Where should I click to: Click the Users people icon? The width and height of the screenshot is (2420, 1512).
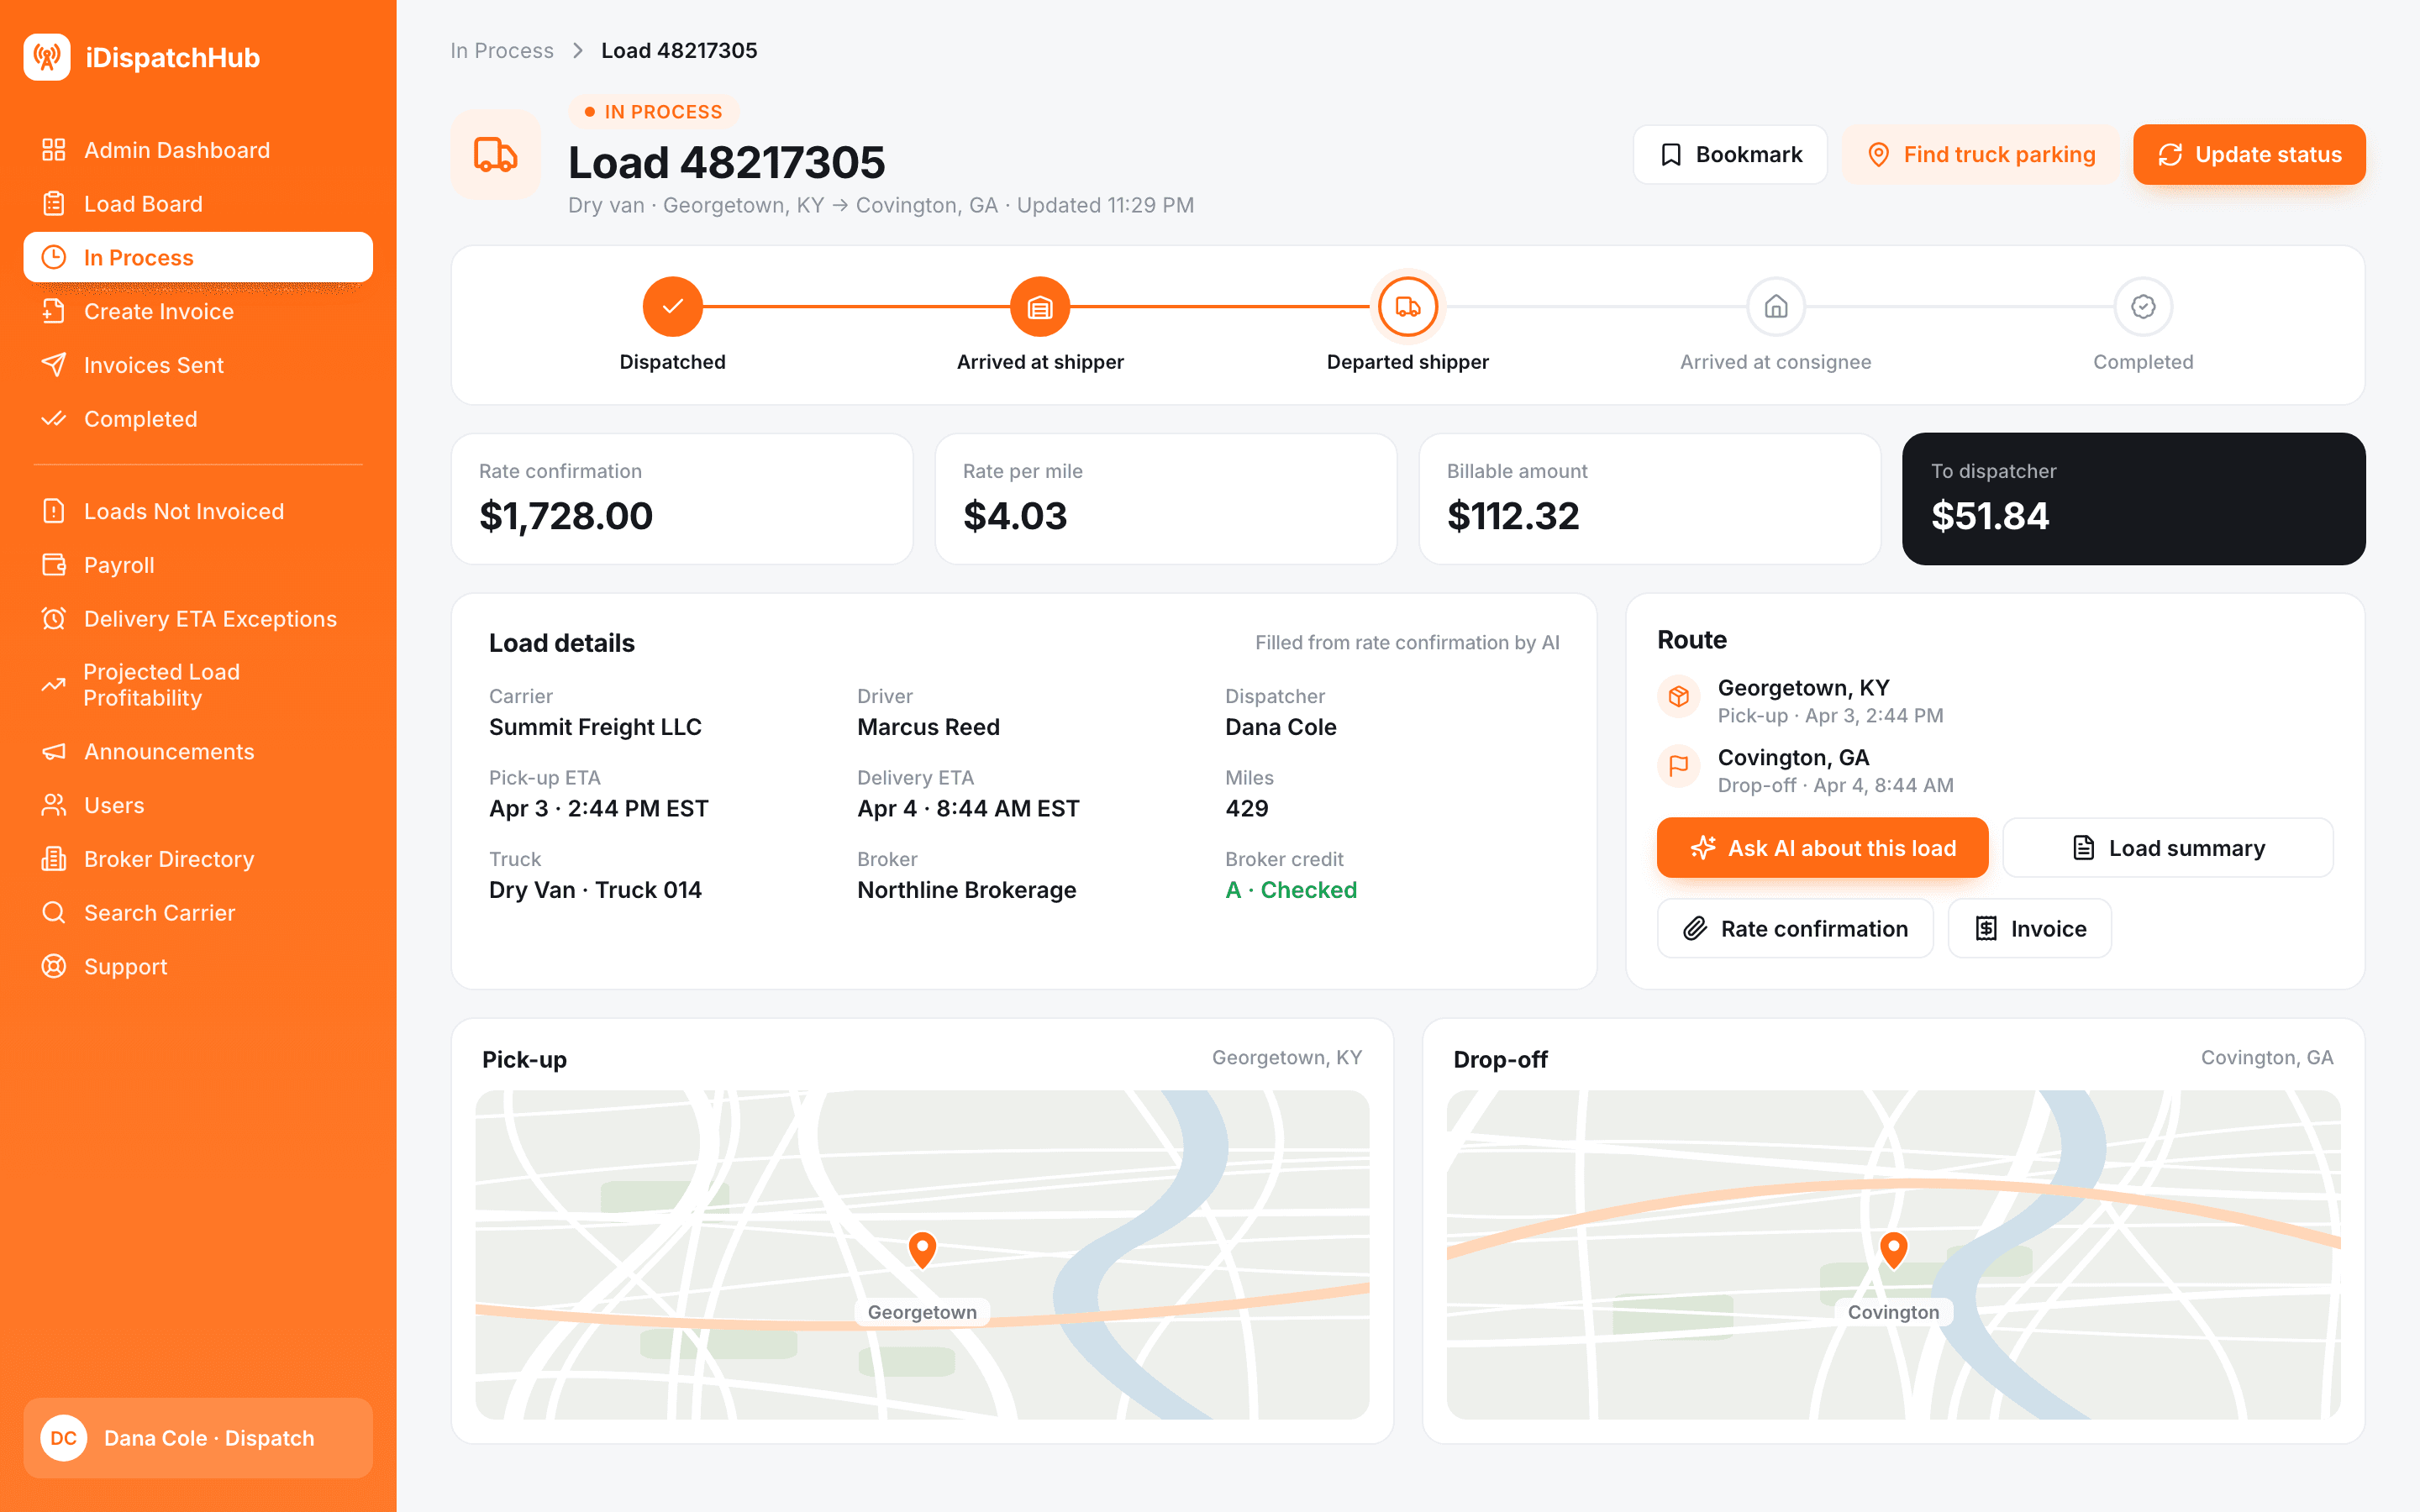tap(54, 805)
